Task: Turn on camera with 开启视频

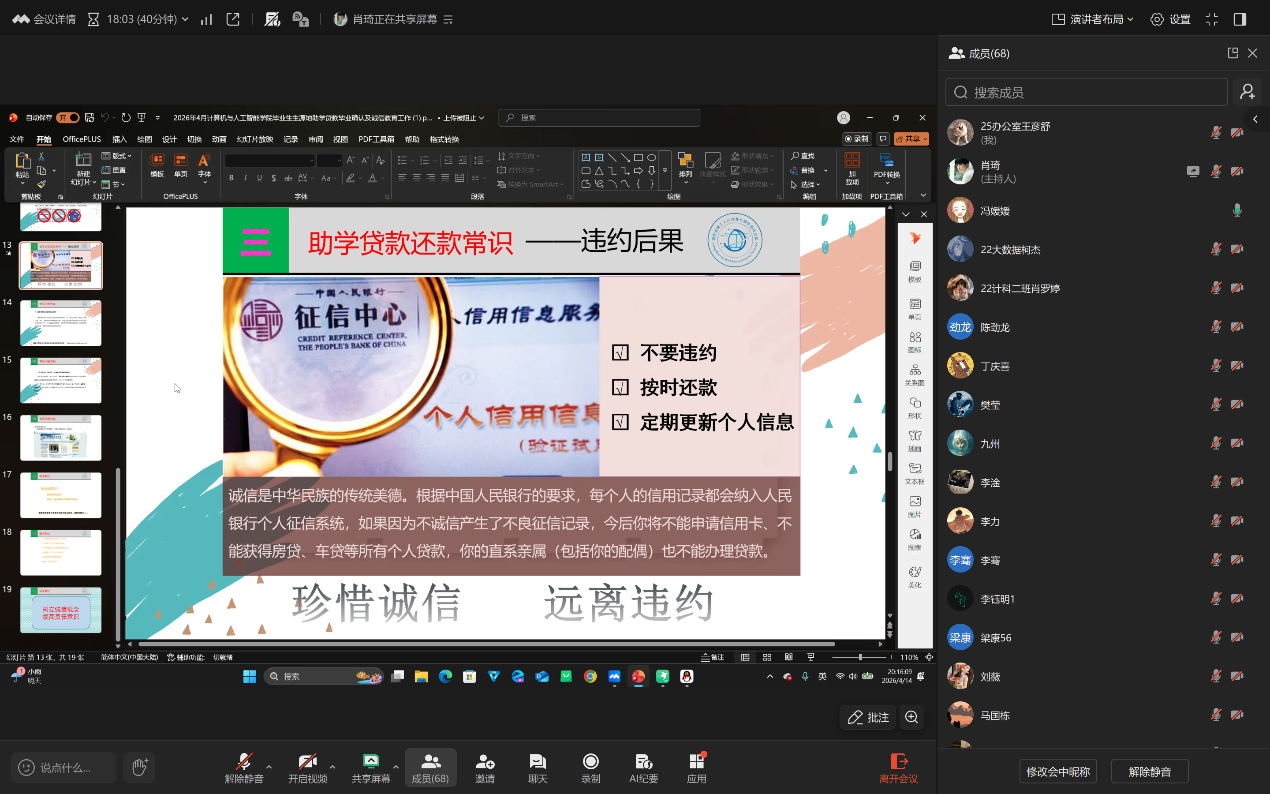Action: (307, 762)
